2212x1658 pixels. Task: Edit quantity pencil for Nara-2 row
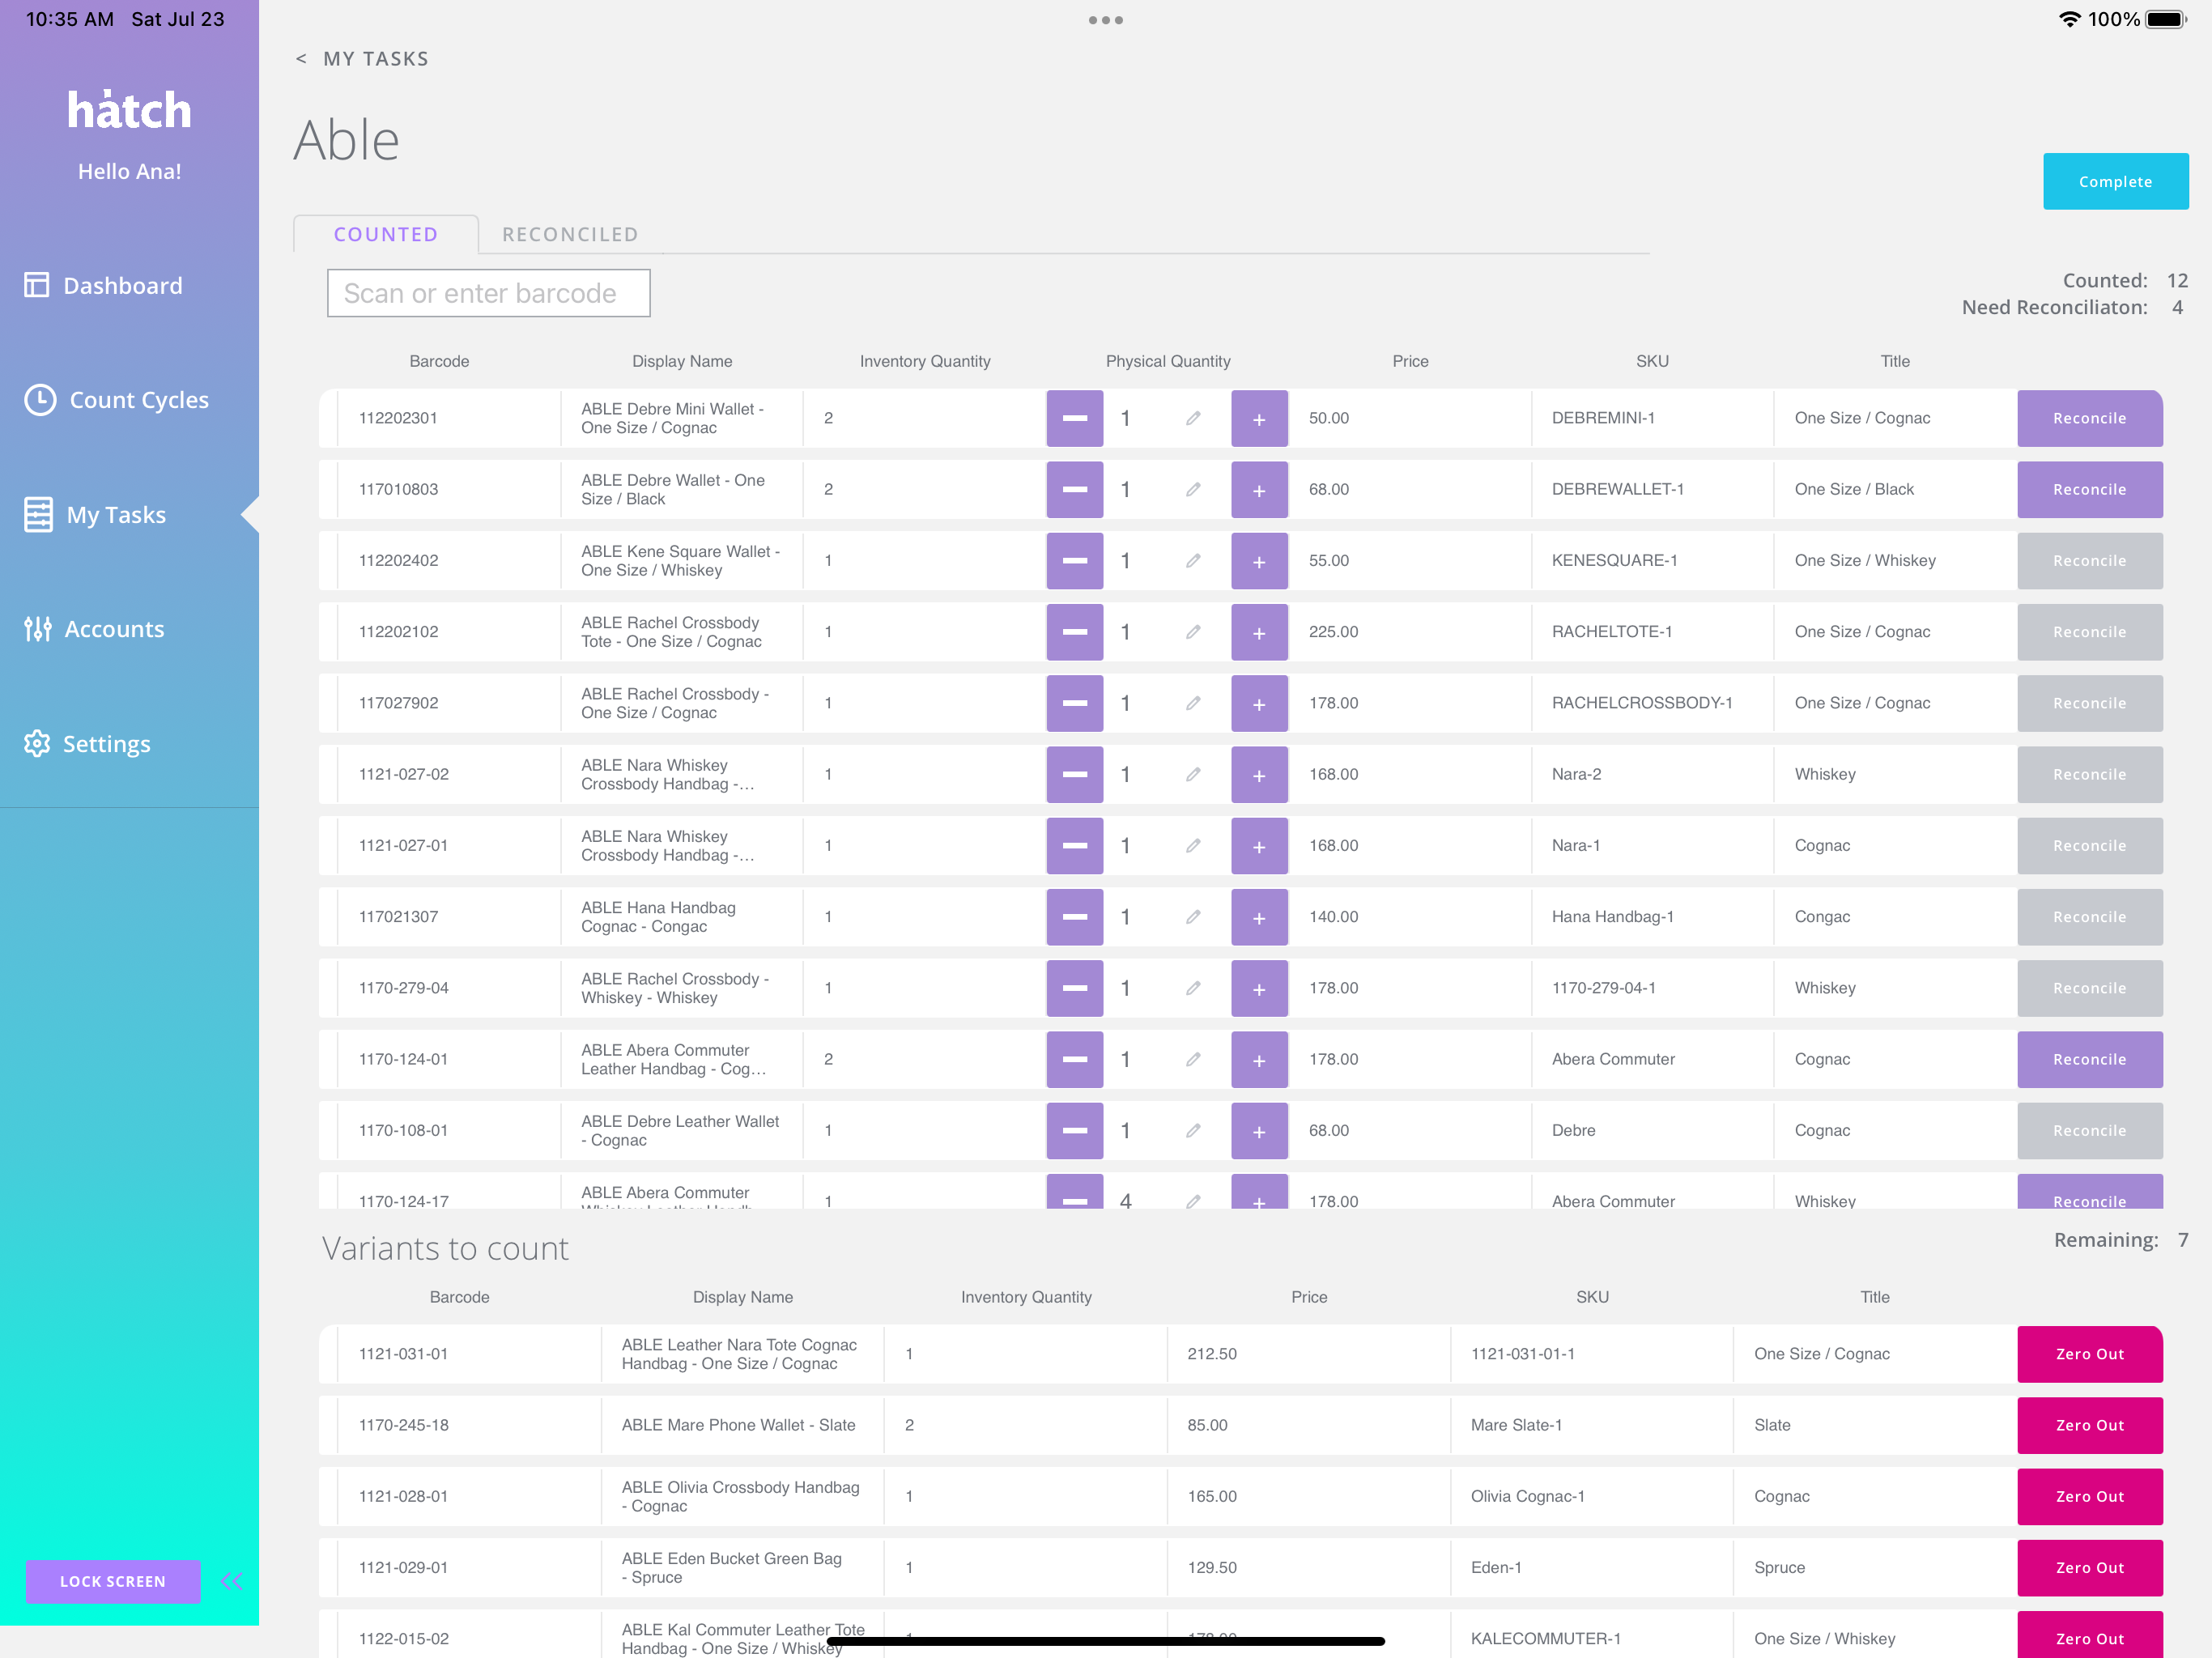[1193, 774]
